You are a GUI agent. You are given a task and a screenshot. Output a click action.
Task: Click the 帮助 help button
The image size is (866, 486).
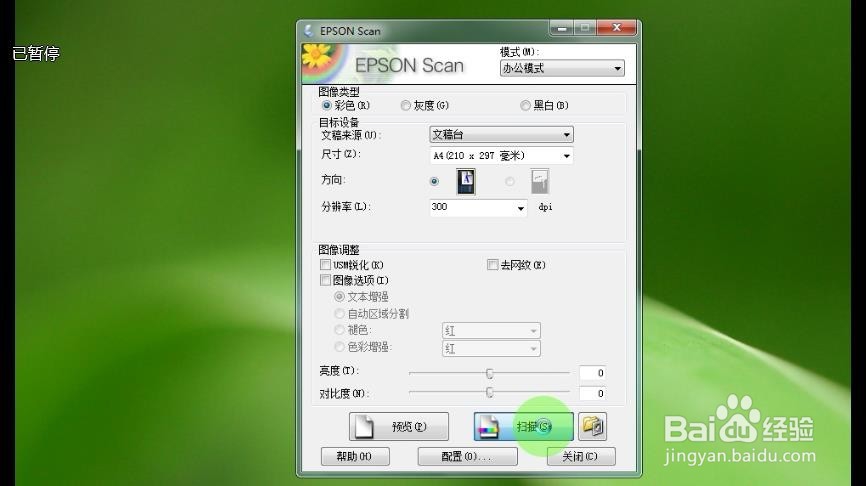click(355, 456)
